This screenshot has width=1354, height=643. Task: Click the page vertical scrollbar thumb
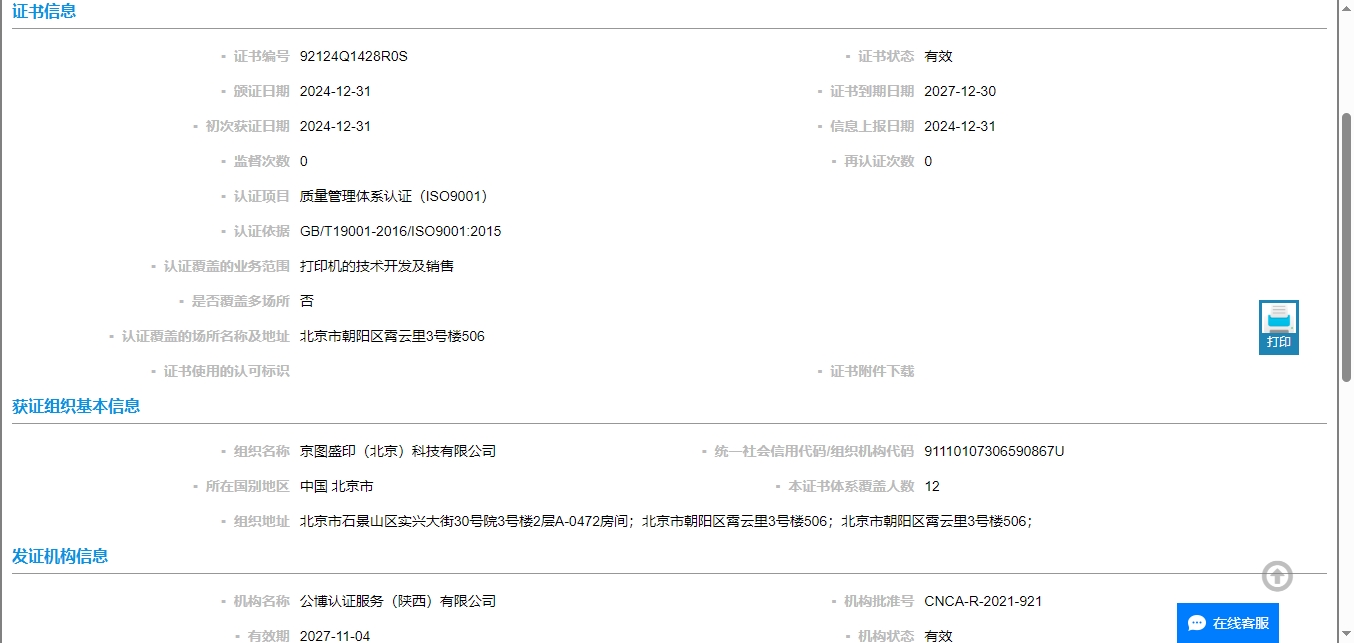click(x=1346, y=247)
